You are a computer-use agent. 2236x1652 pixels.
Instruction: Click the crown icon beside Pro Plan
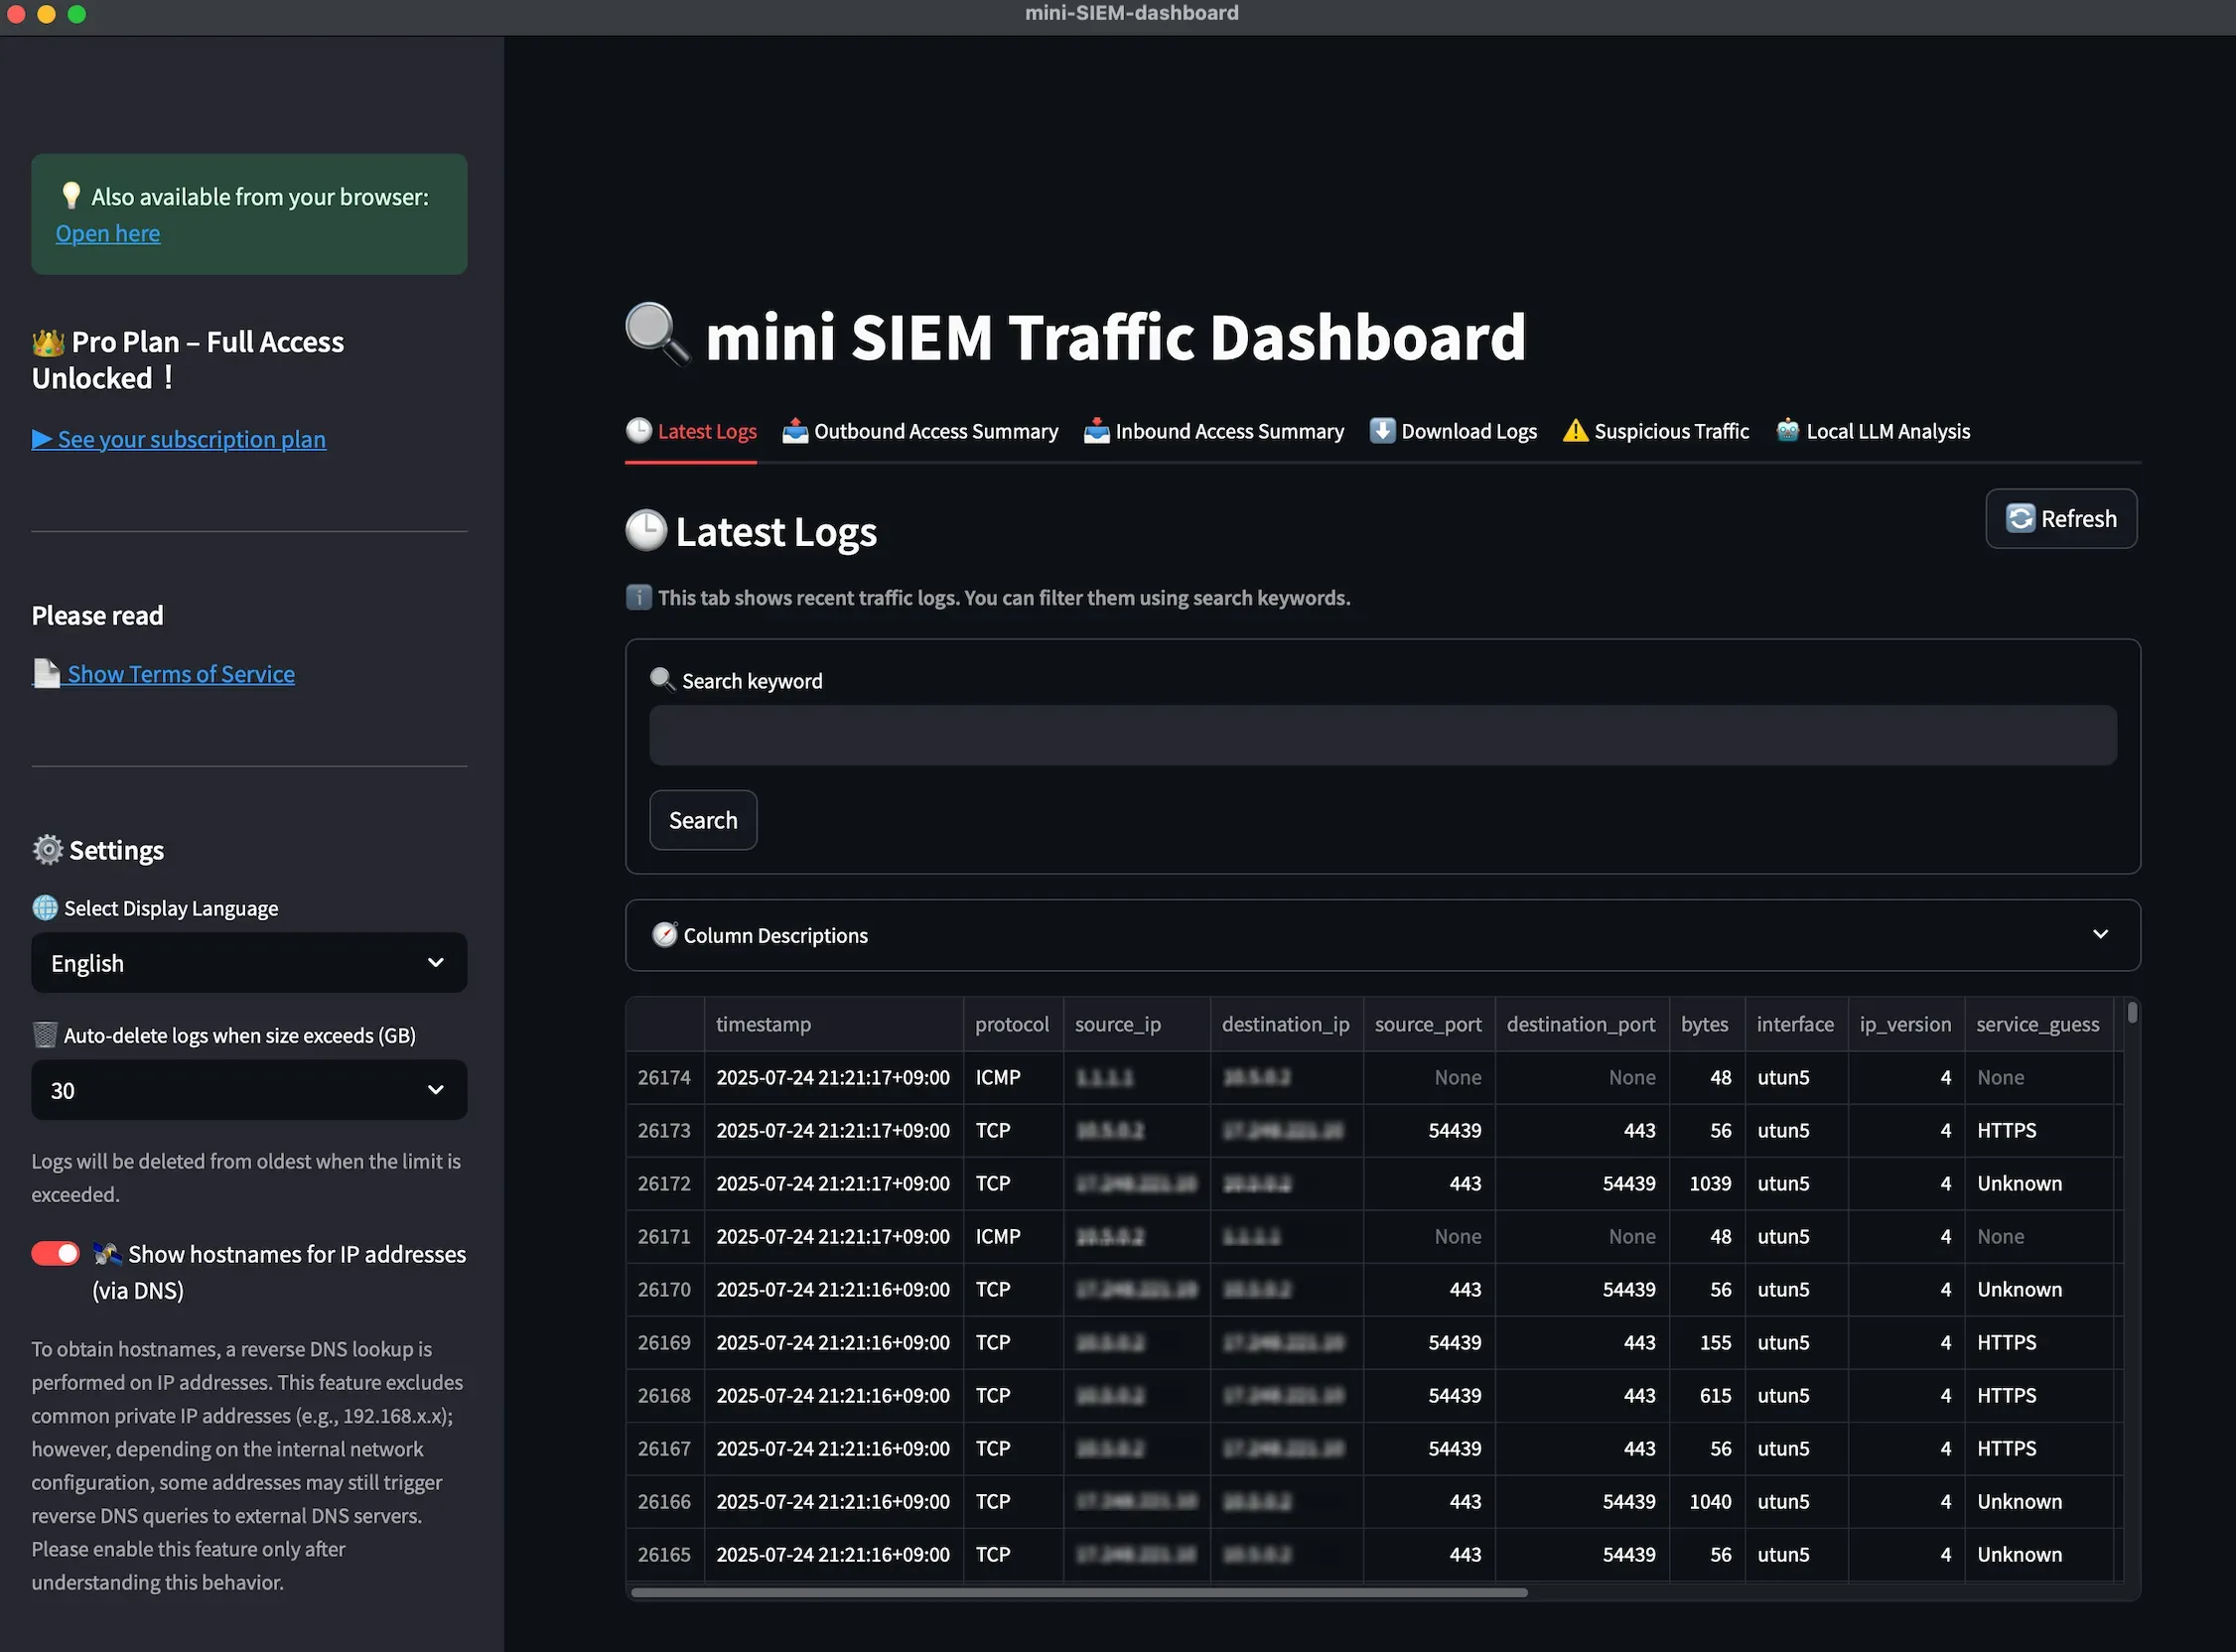pyautogui.click(x=48, y=343)
